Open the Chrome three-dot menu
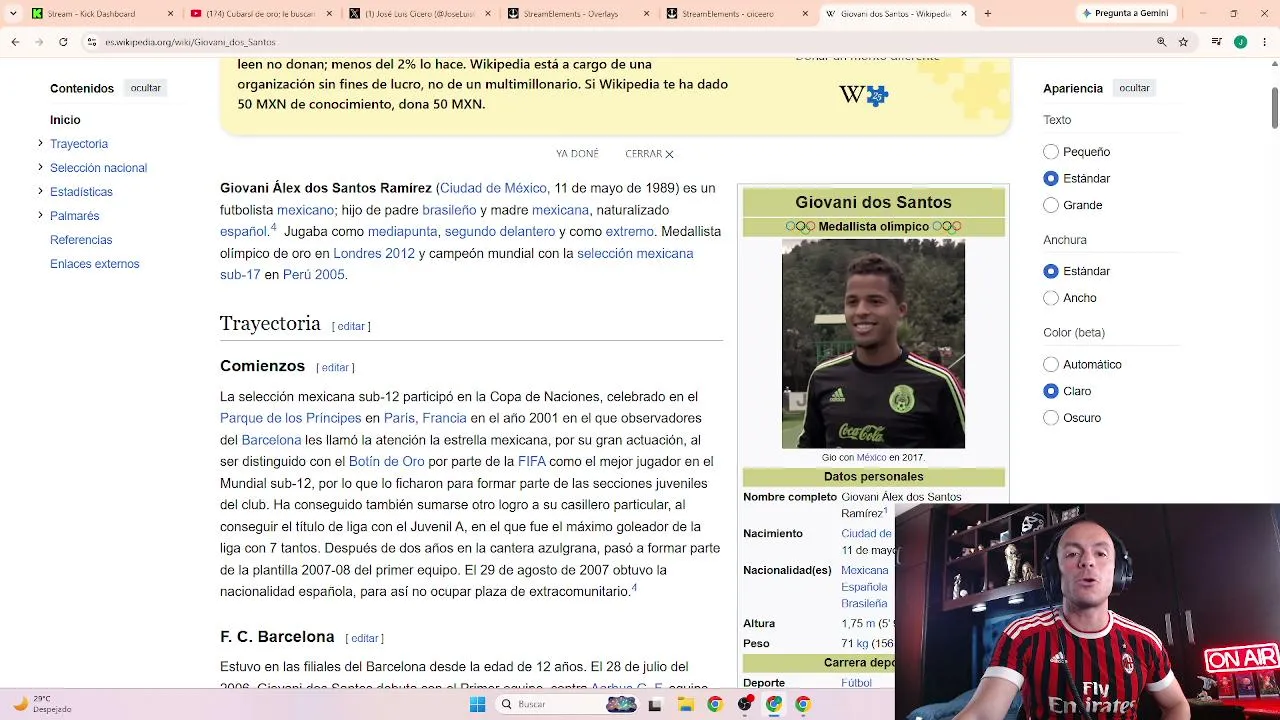 click(1263, 42)
